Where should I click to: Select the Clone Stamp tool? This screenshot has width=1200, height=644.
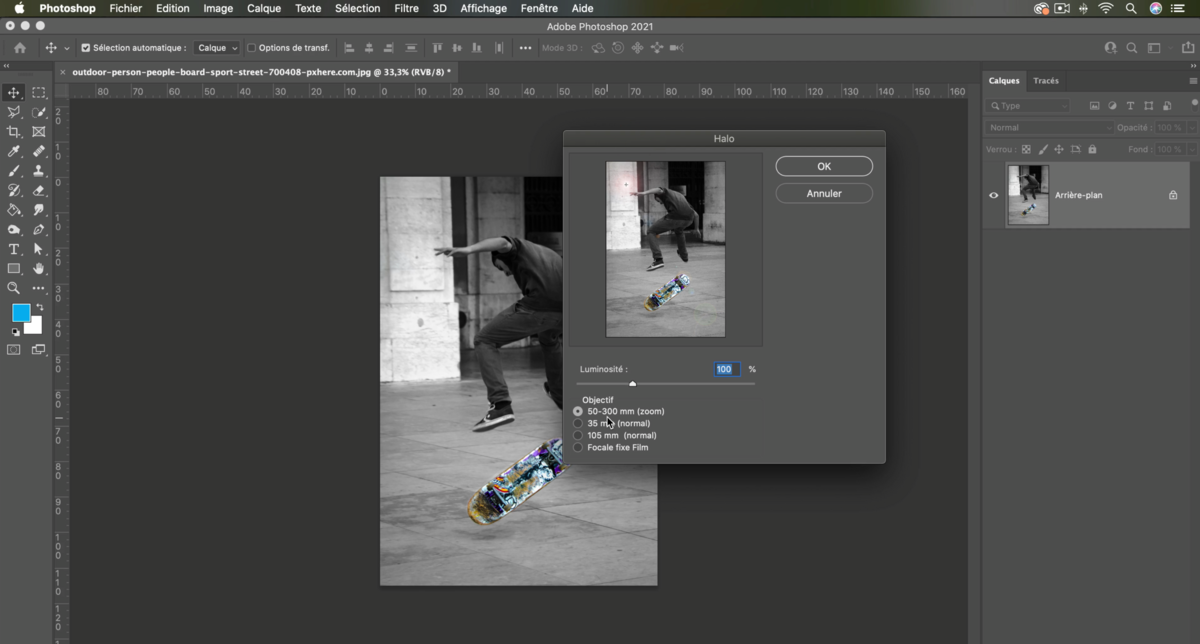point(39,171)
